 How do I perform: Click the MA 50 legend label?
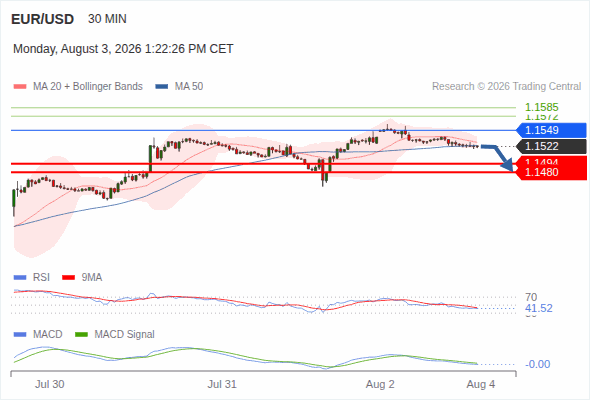coord(189,87)
